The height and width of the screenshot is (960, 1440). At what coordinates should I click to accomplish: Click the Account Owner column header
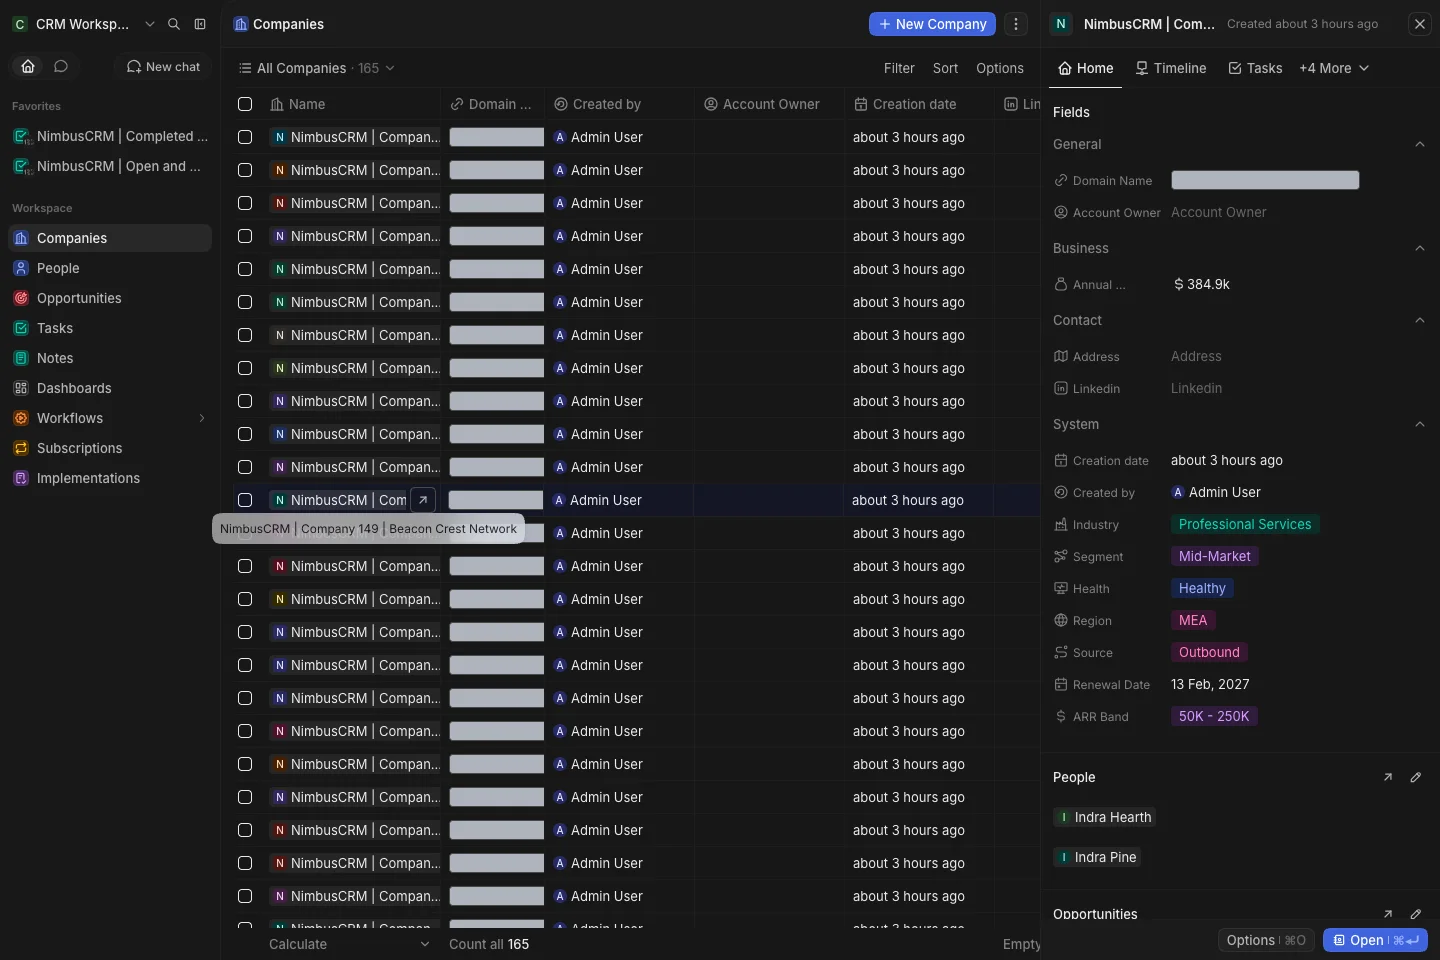pos(770,104)
